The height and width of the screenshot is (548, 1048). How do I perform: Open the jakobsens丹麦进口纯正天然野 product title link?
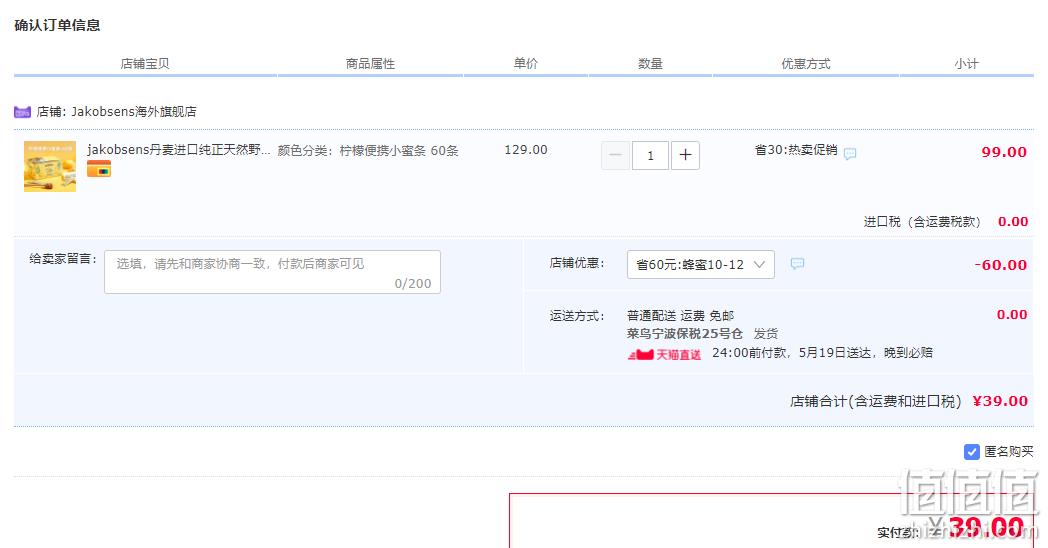tap(178, 150)
